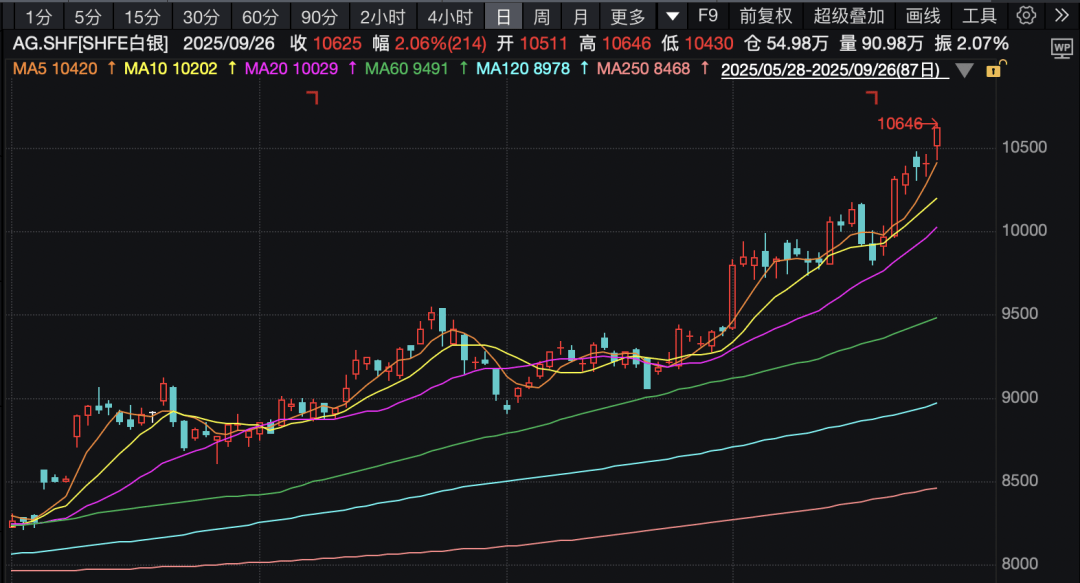Click the 8000 price axis label

[1019, 564]
